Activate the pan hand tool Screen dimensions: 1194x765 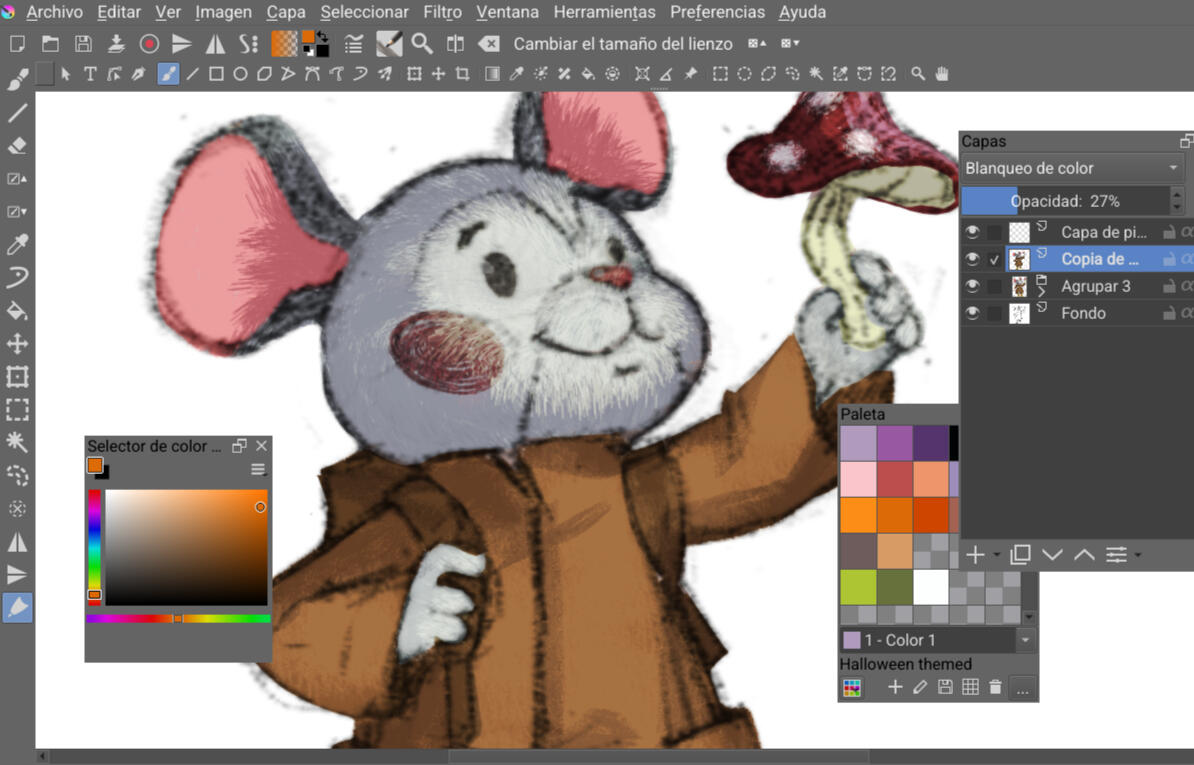942,74
